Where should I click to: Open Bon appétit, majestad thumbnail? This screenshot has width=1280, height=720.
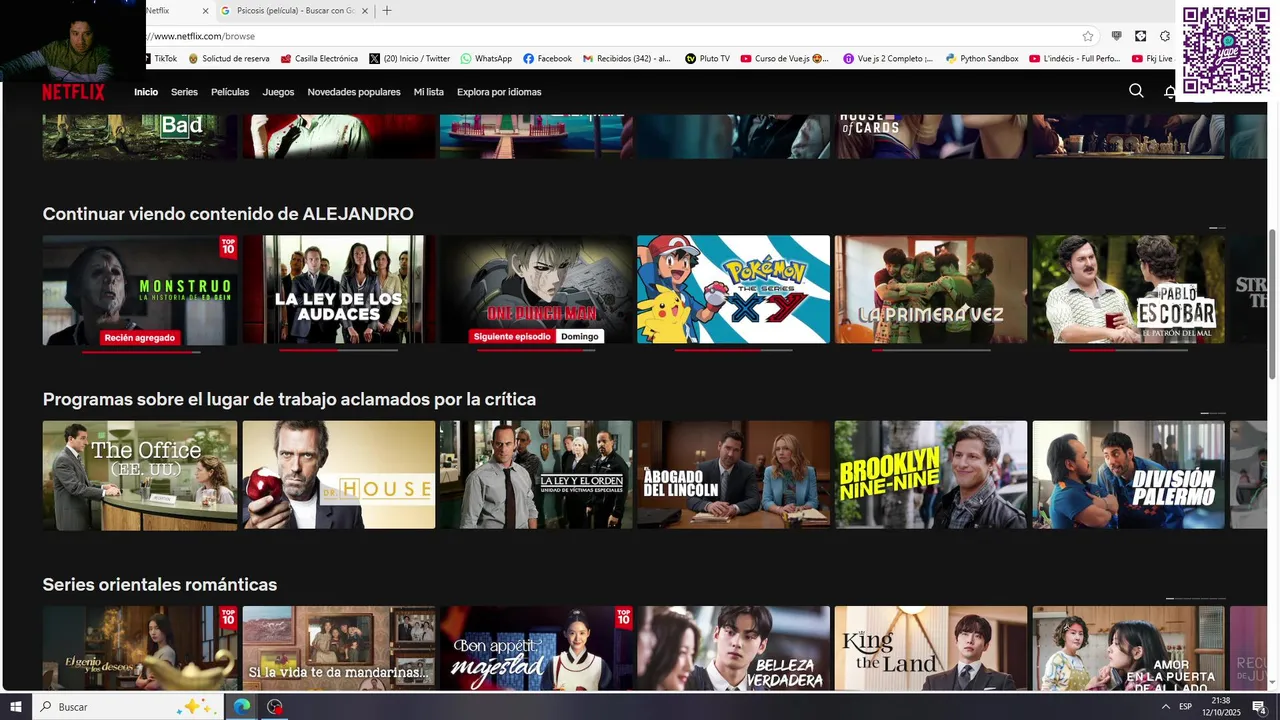[536, 648]
